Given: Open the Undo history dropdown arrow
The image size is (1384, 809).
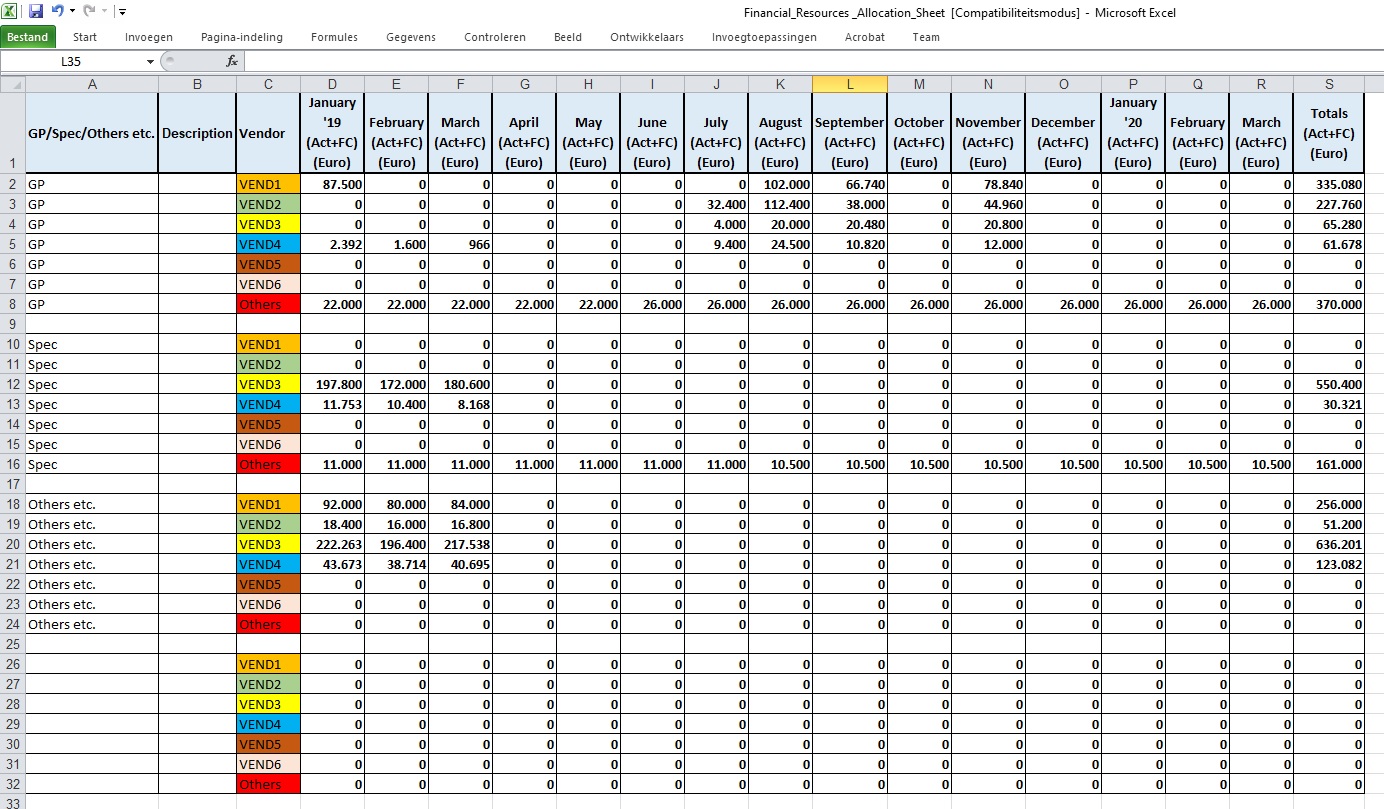Looking at the screenshot, I should click(x=72, y=12).
